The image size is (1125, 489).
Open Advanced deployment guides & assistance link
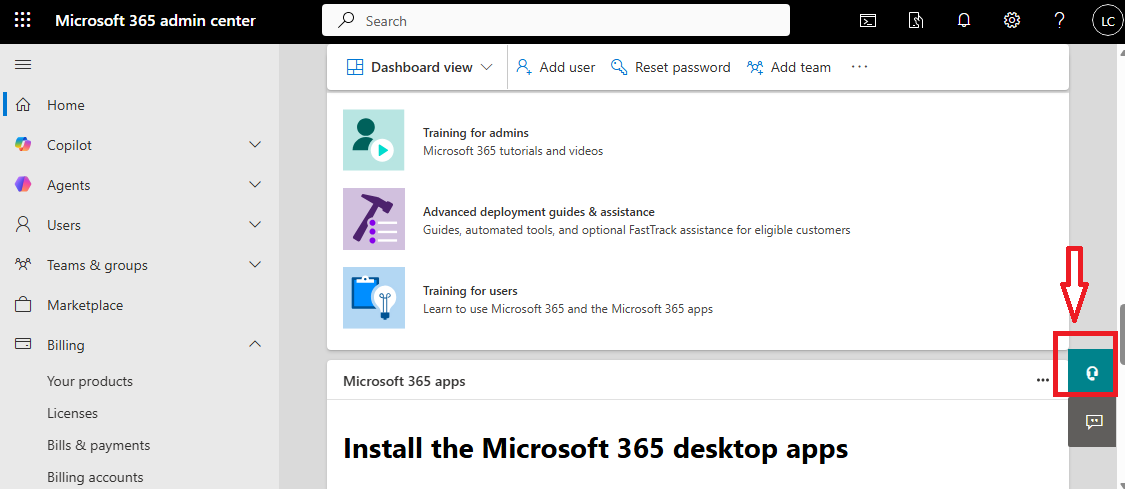click(x=538, y=212)
